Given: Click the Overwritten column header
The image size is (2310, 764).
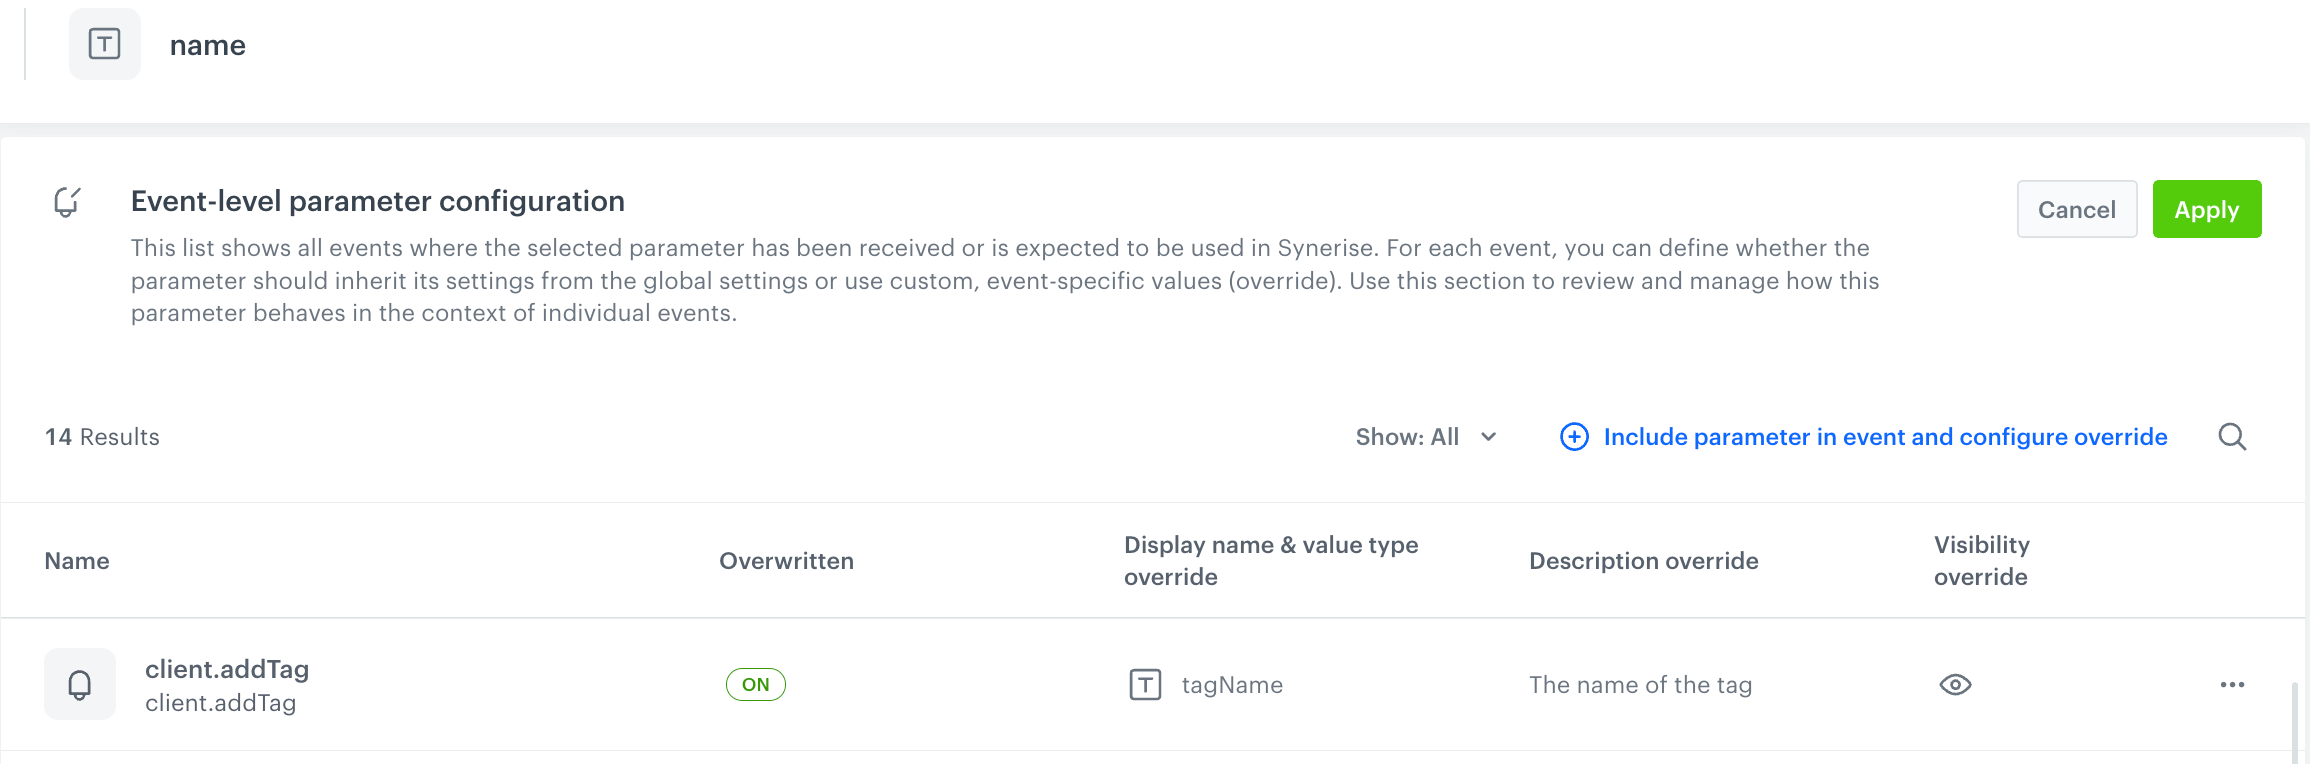Looking at the screenshot, I should click(786, 561).
